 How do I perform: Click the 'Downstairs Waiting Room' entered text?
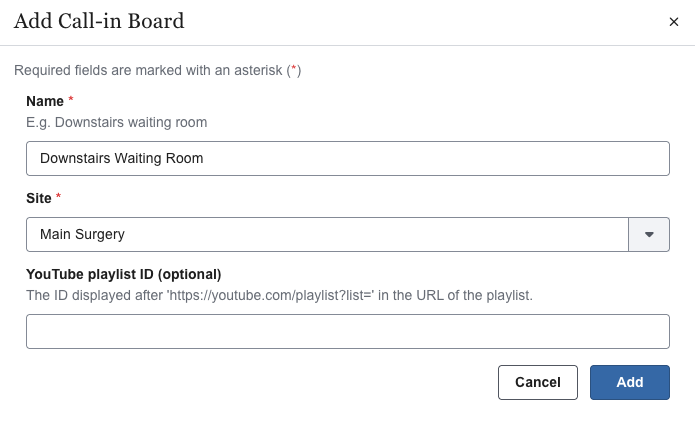tap(121, 158)
